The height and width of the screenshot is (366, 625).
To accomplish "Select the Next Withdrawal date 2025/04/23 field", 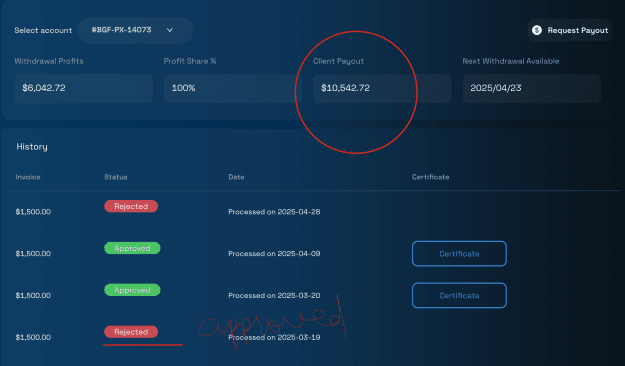I will point(531,88).
